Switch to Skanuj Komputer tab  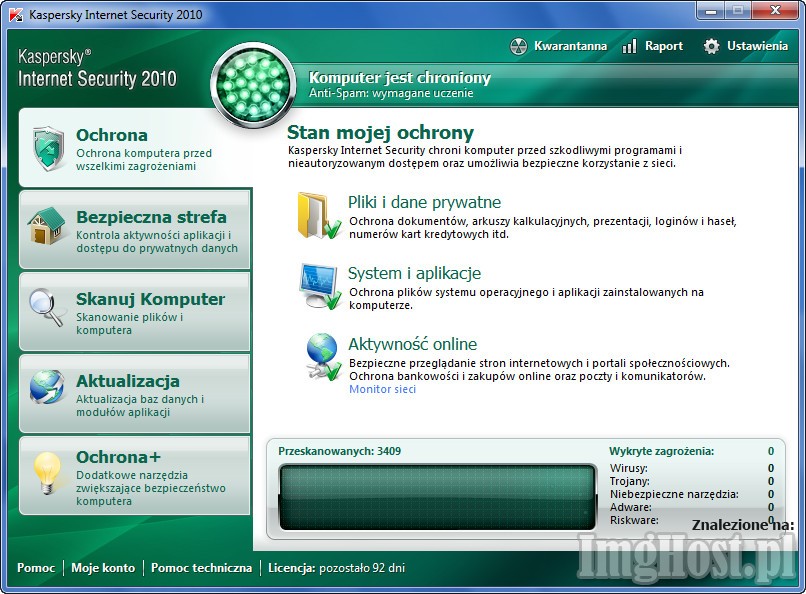tap(135, 311)
